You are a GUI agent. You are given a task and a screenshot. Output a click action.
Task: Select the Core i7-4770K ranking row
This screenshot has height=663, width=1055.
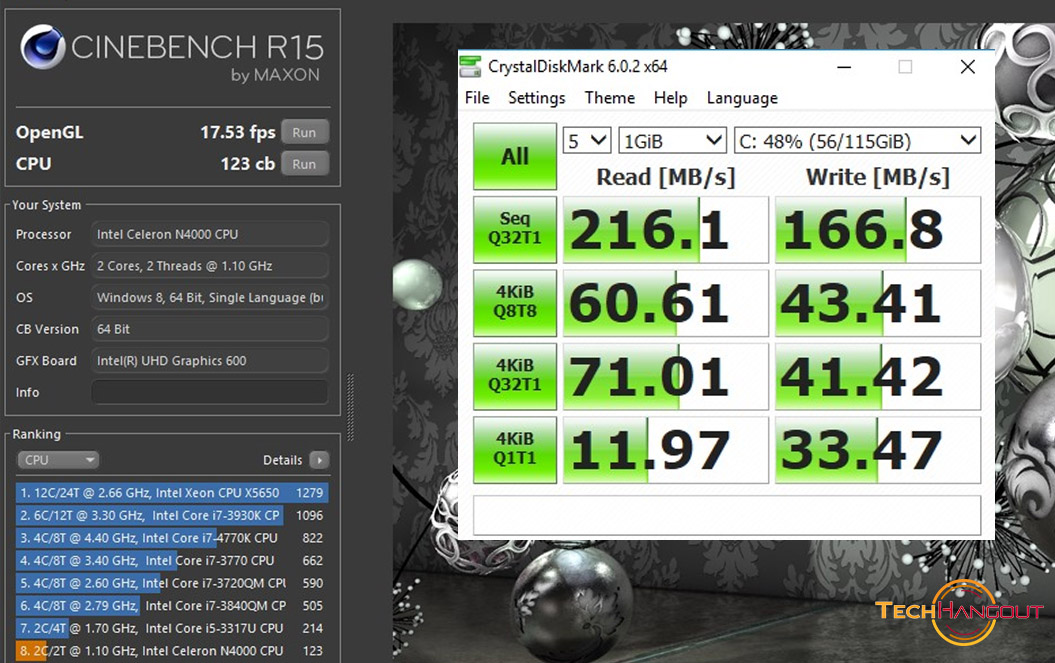coord(172,538)
